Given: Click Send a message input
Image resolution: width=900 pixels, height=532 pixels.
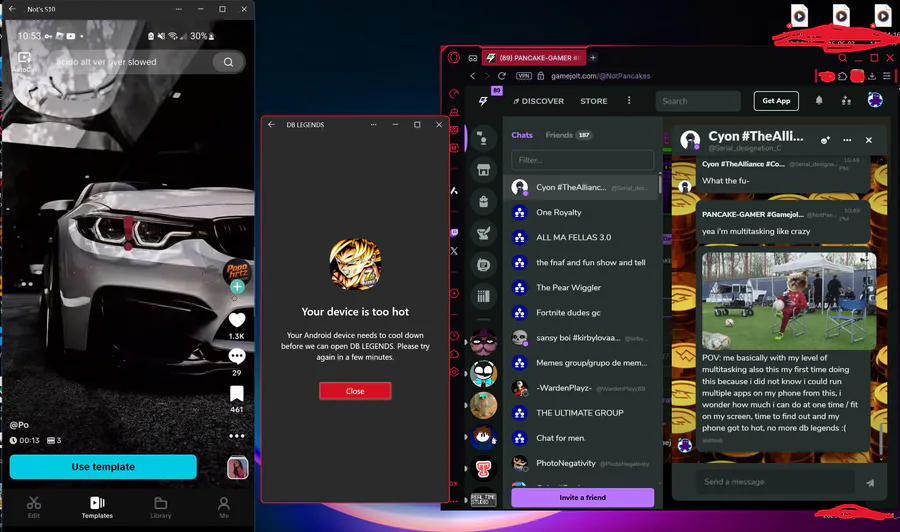Looking at the screenshot, I should coord(776,482).
